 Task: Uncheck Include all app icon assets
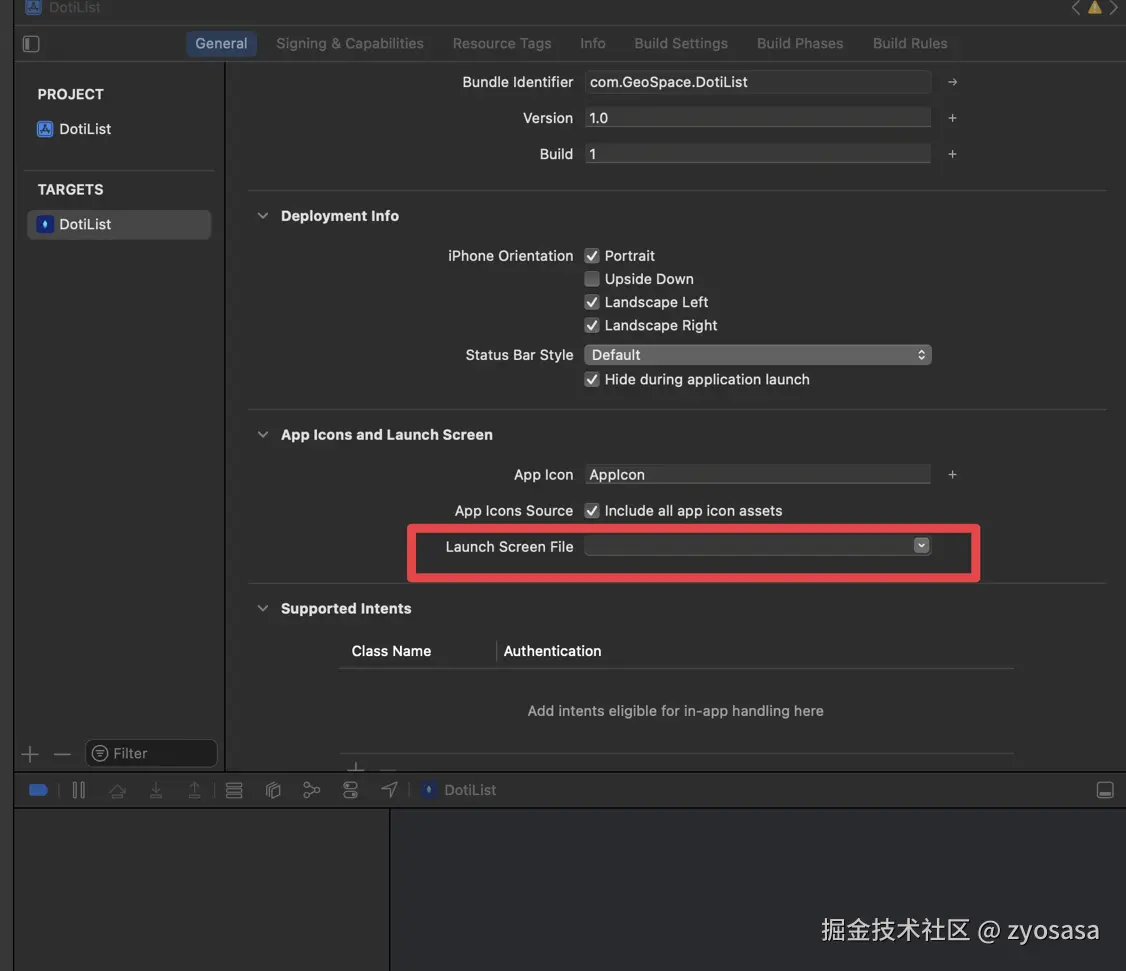[x=591, y=510]
